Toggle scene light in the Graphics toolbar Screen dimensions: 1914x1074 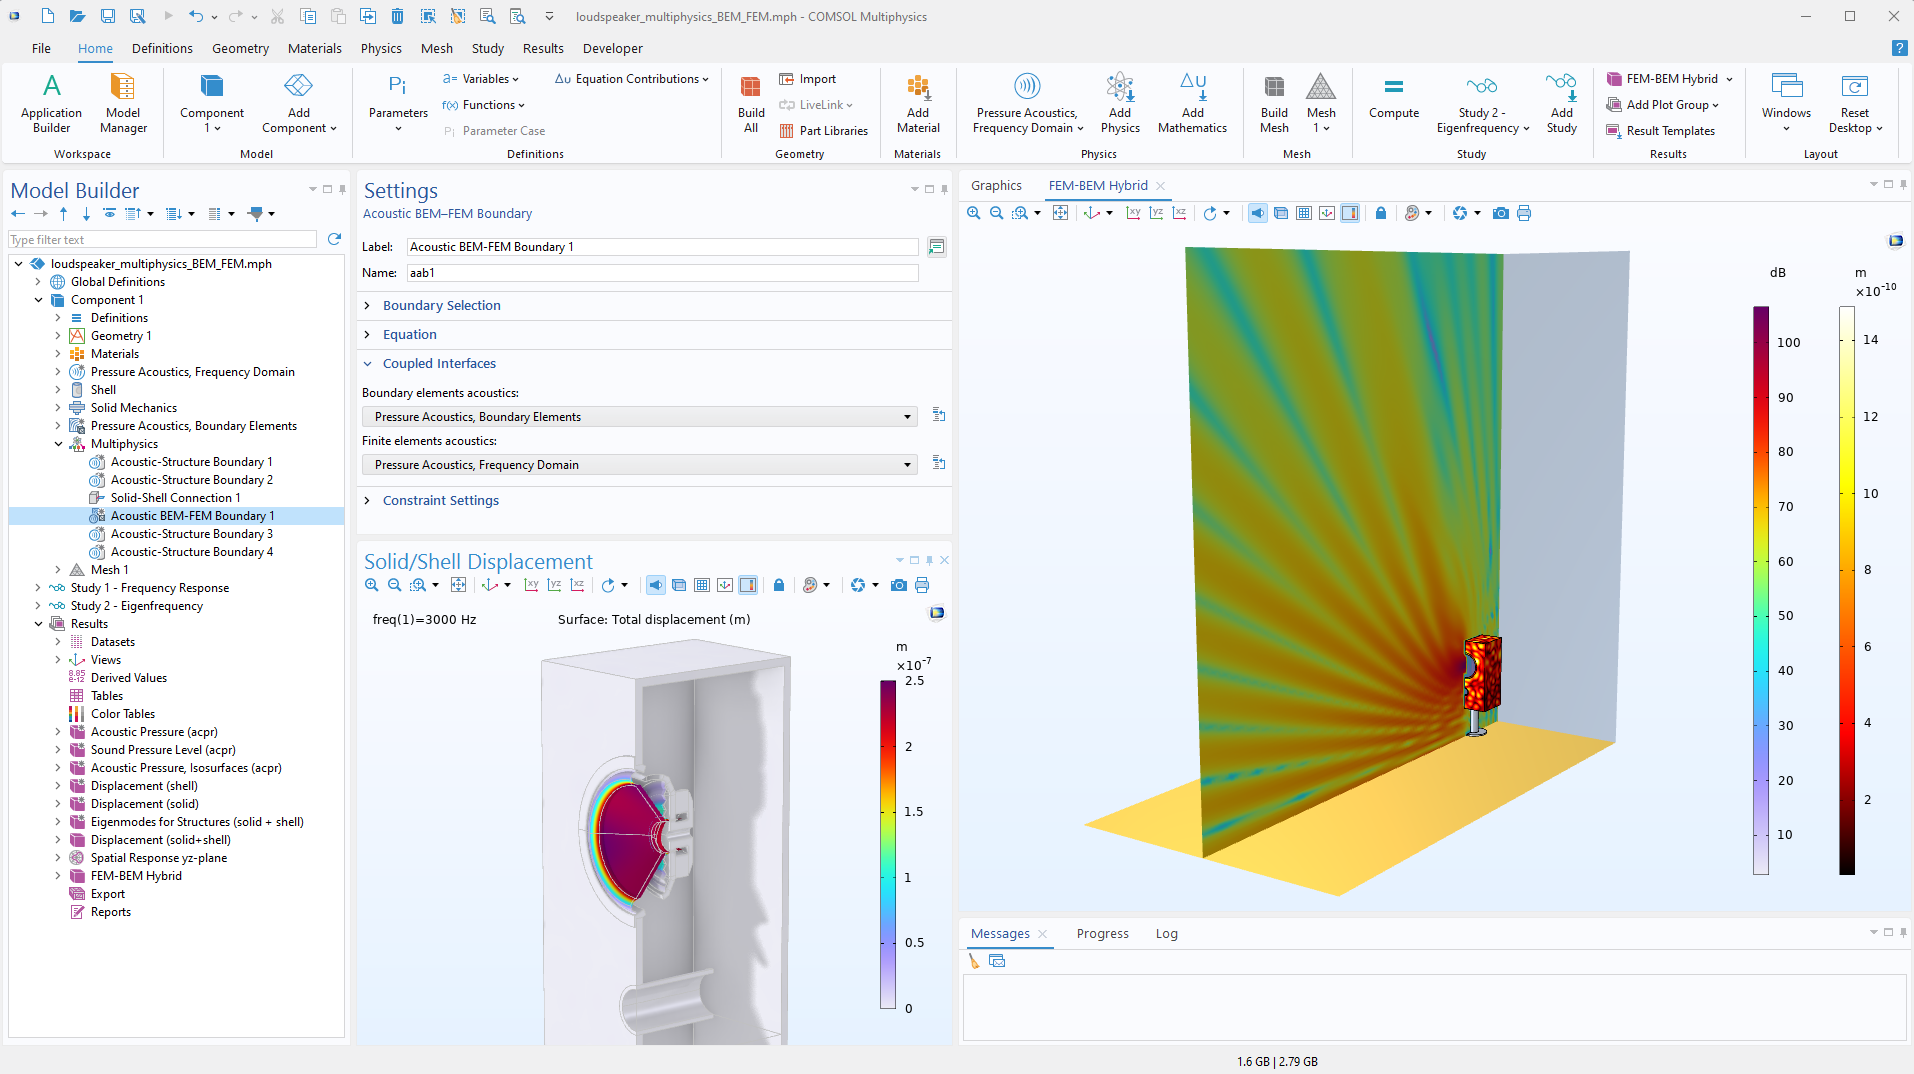[1258, 213]
